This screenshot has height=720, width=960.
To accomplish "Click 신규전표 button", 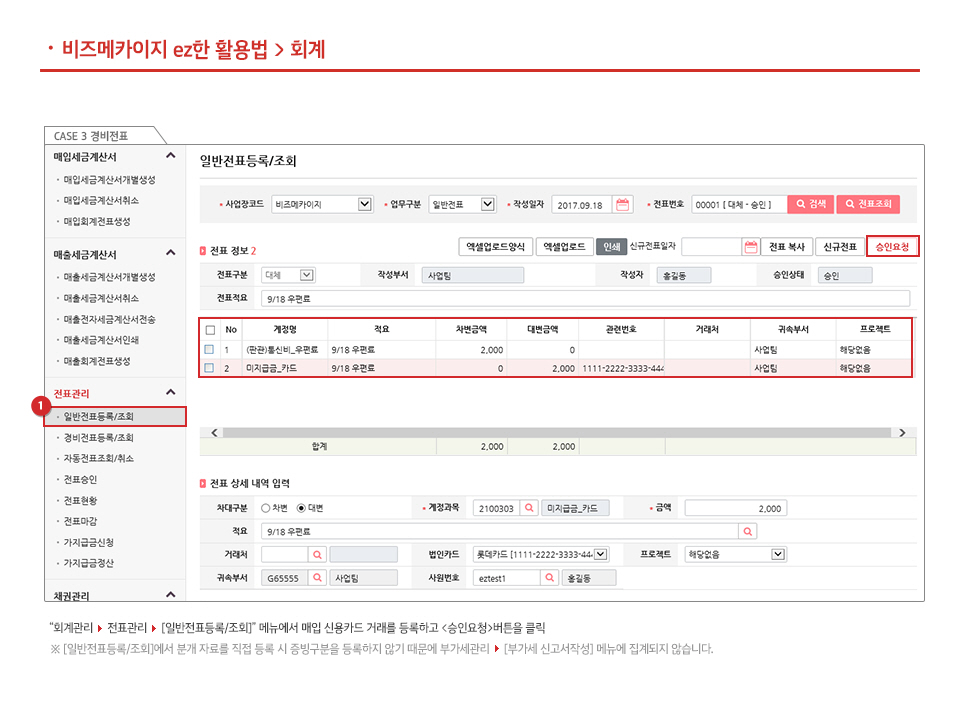I will 840,247.
